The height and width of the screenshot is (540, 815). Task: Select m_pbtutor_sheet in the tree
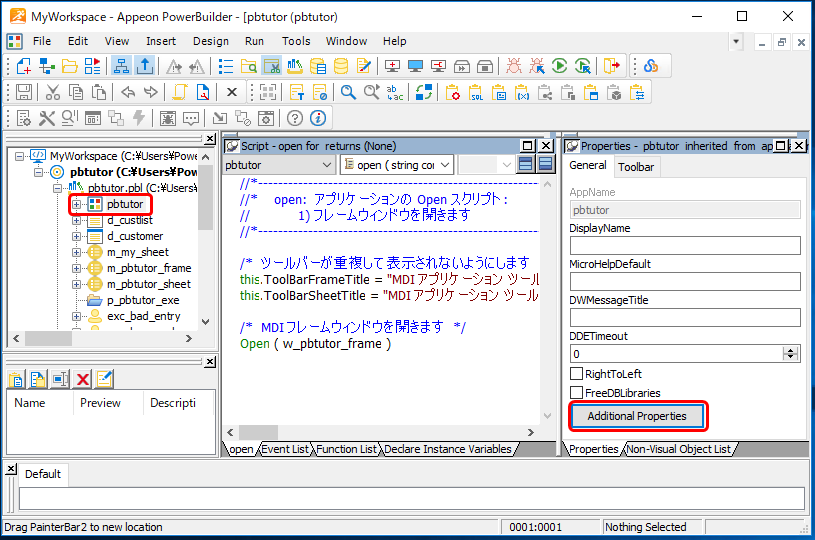coord(149,284)
